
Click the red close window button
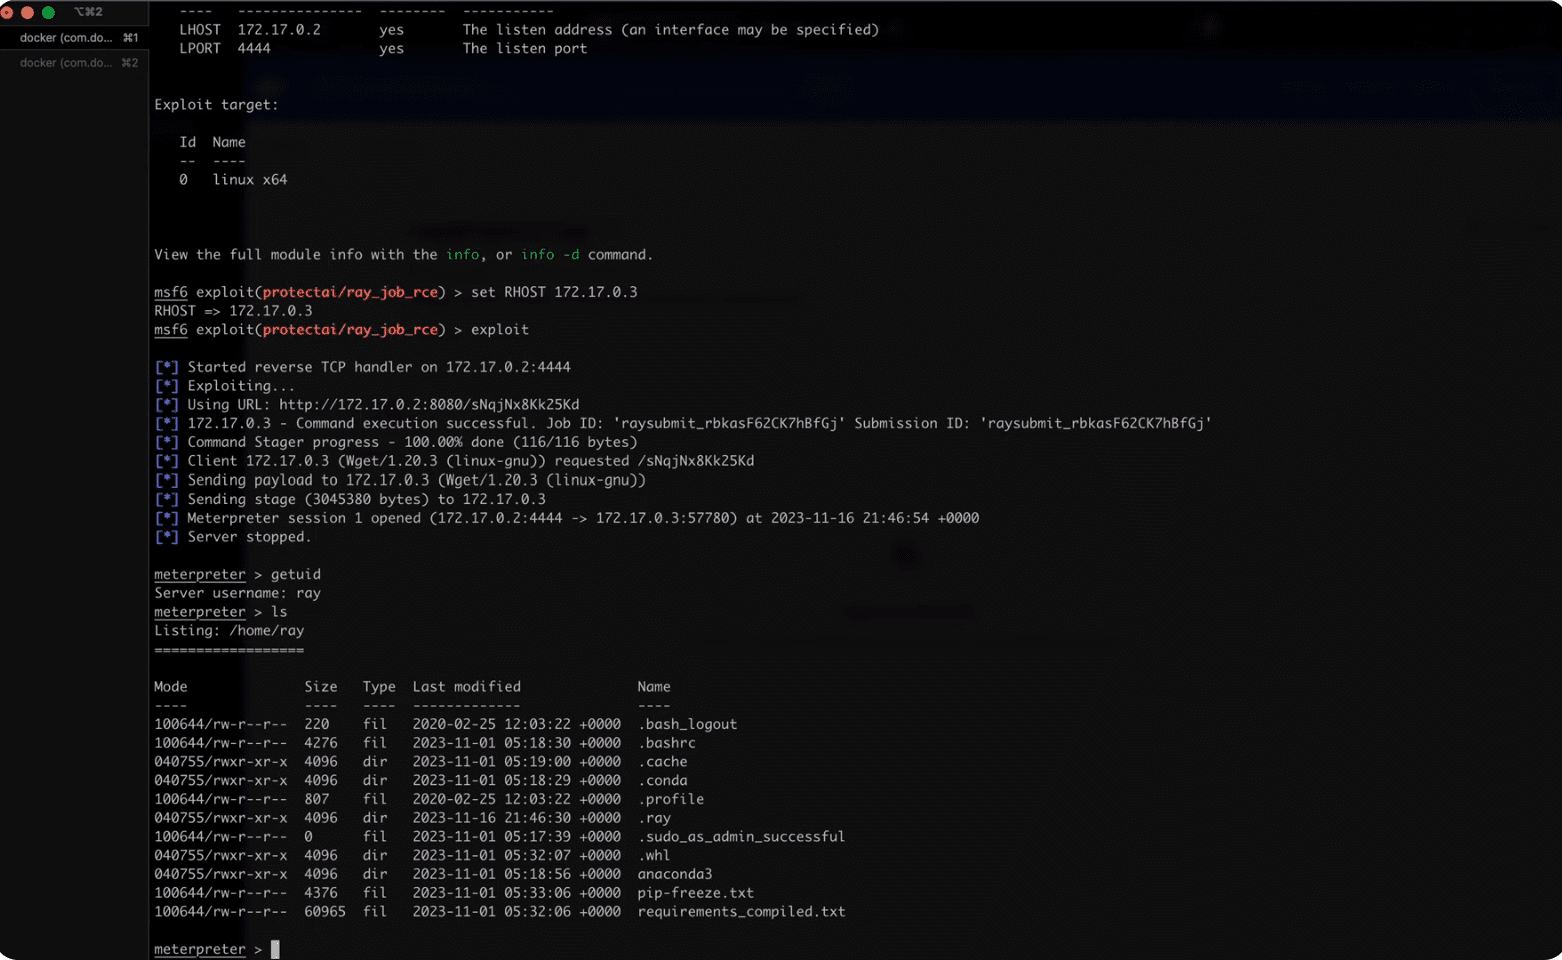7,12
